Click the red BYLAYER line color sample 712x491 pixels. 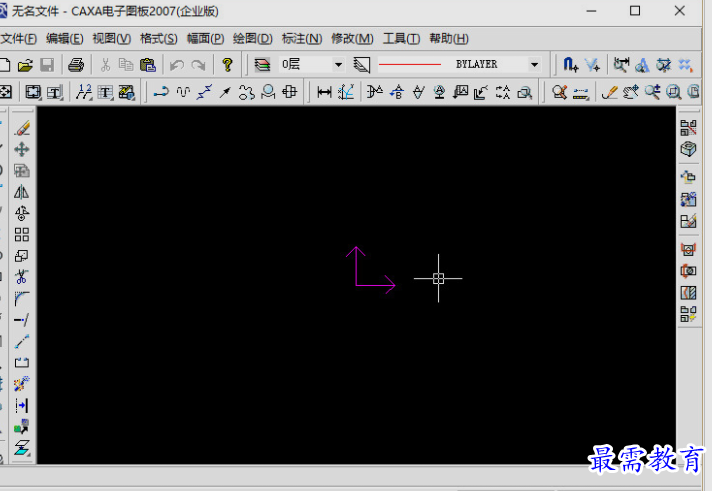click(x=410, y=64)
